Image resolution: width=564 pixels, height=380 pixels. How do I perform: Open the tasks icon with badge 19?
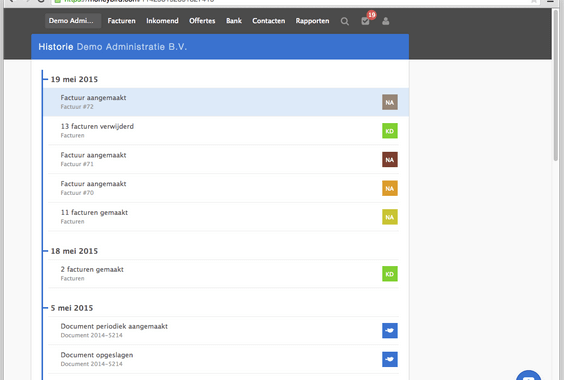coord(365,21)
